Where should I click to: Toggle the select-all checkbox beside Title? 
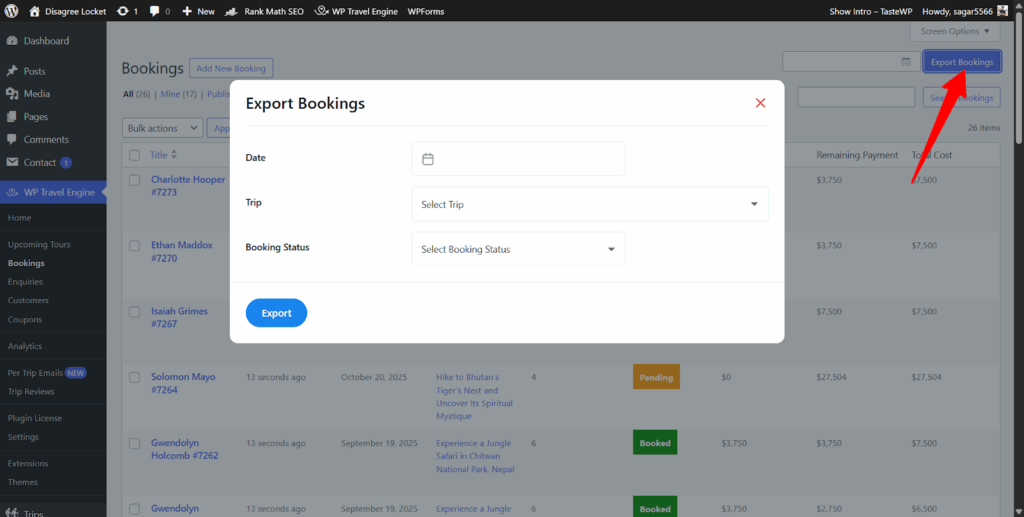click(134, 155)
